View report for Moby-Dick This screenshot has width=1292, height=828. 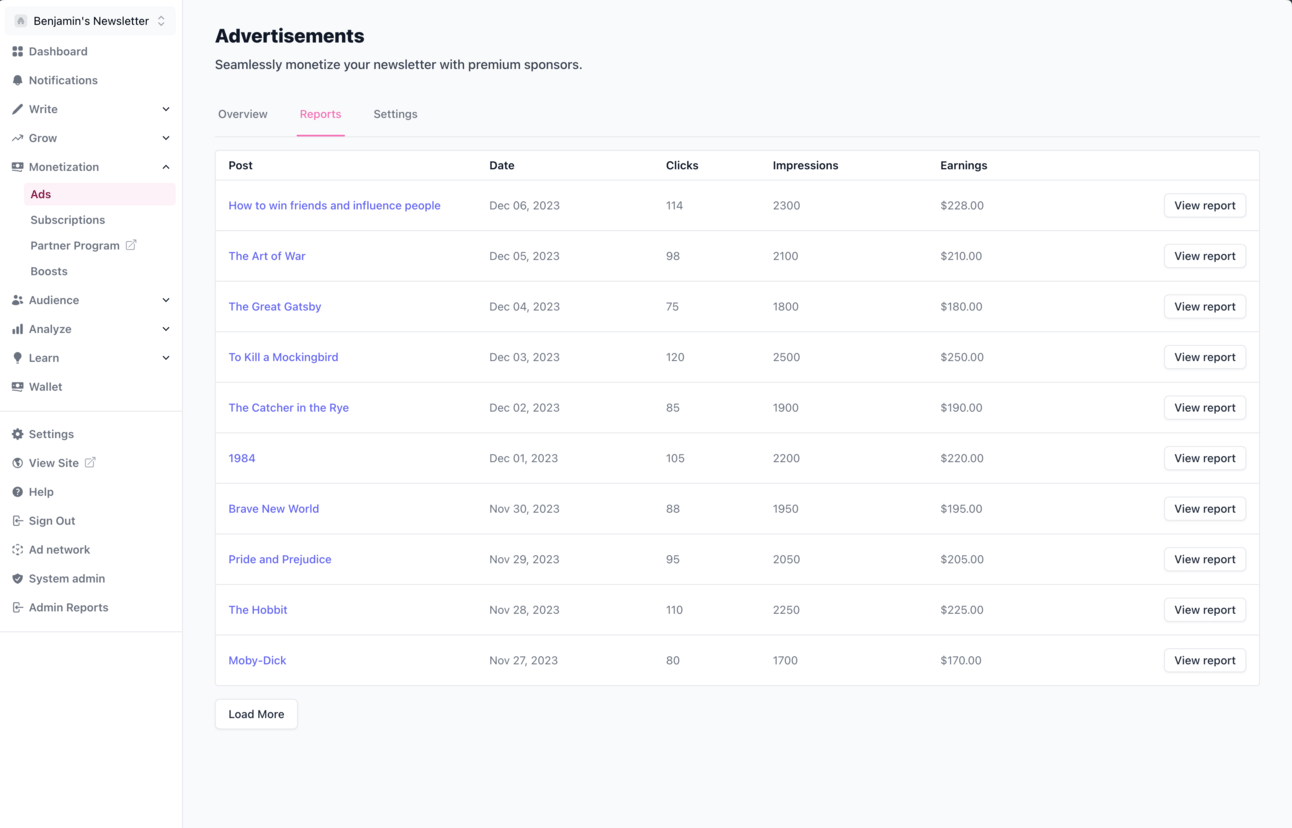1205,660
